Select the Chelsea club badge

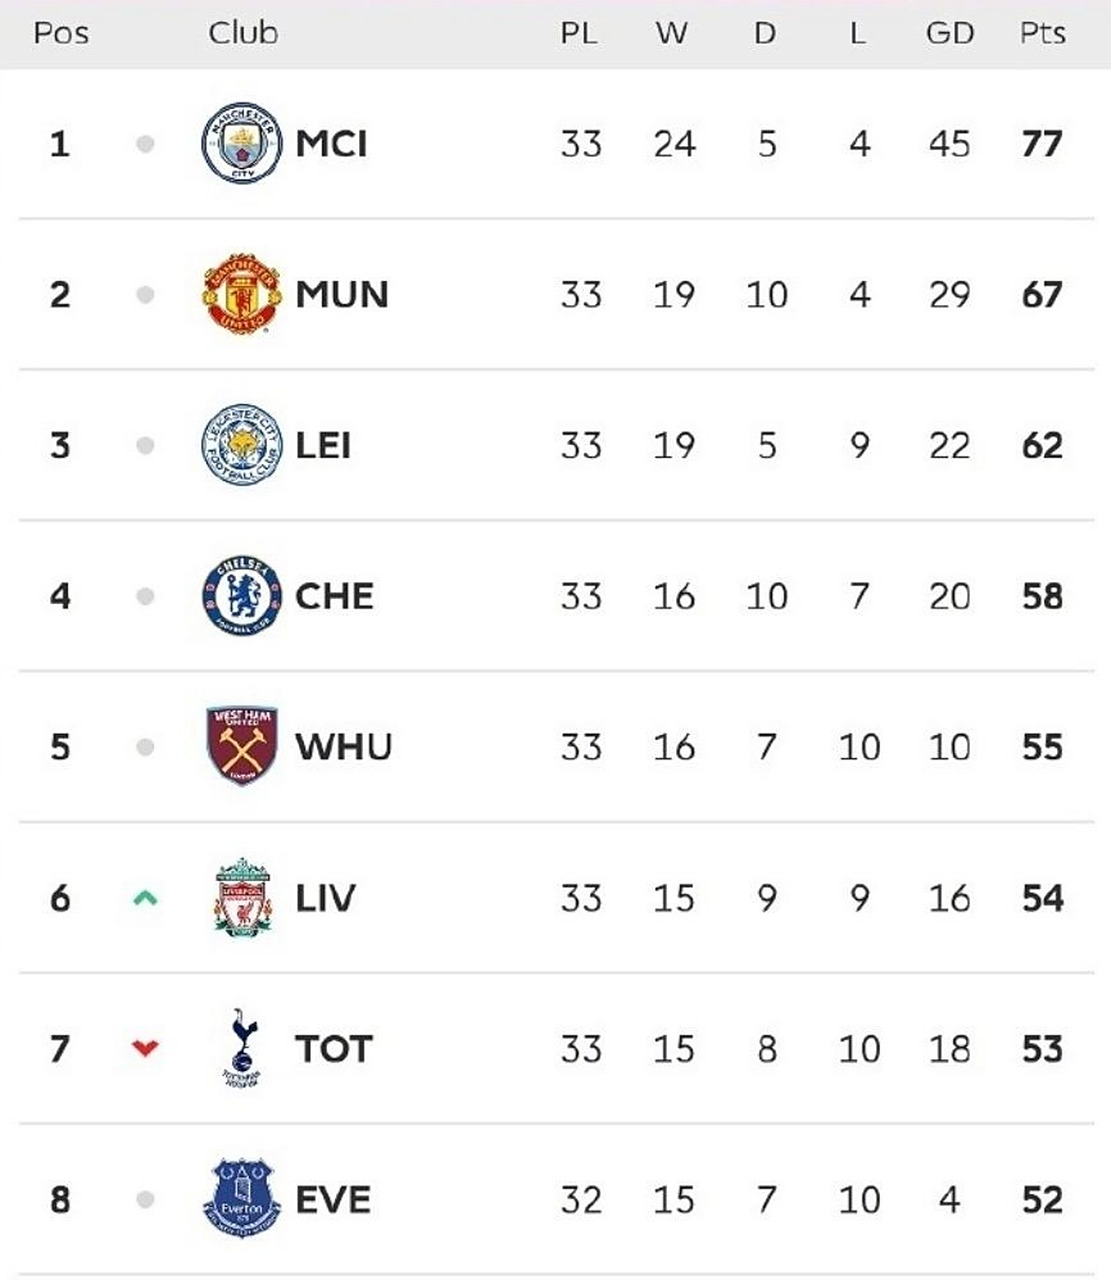click(242, 596)
